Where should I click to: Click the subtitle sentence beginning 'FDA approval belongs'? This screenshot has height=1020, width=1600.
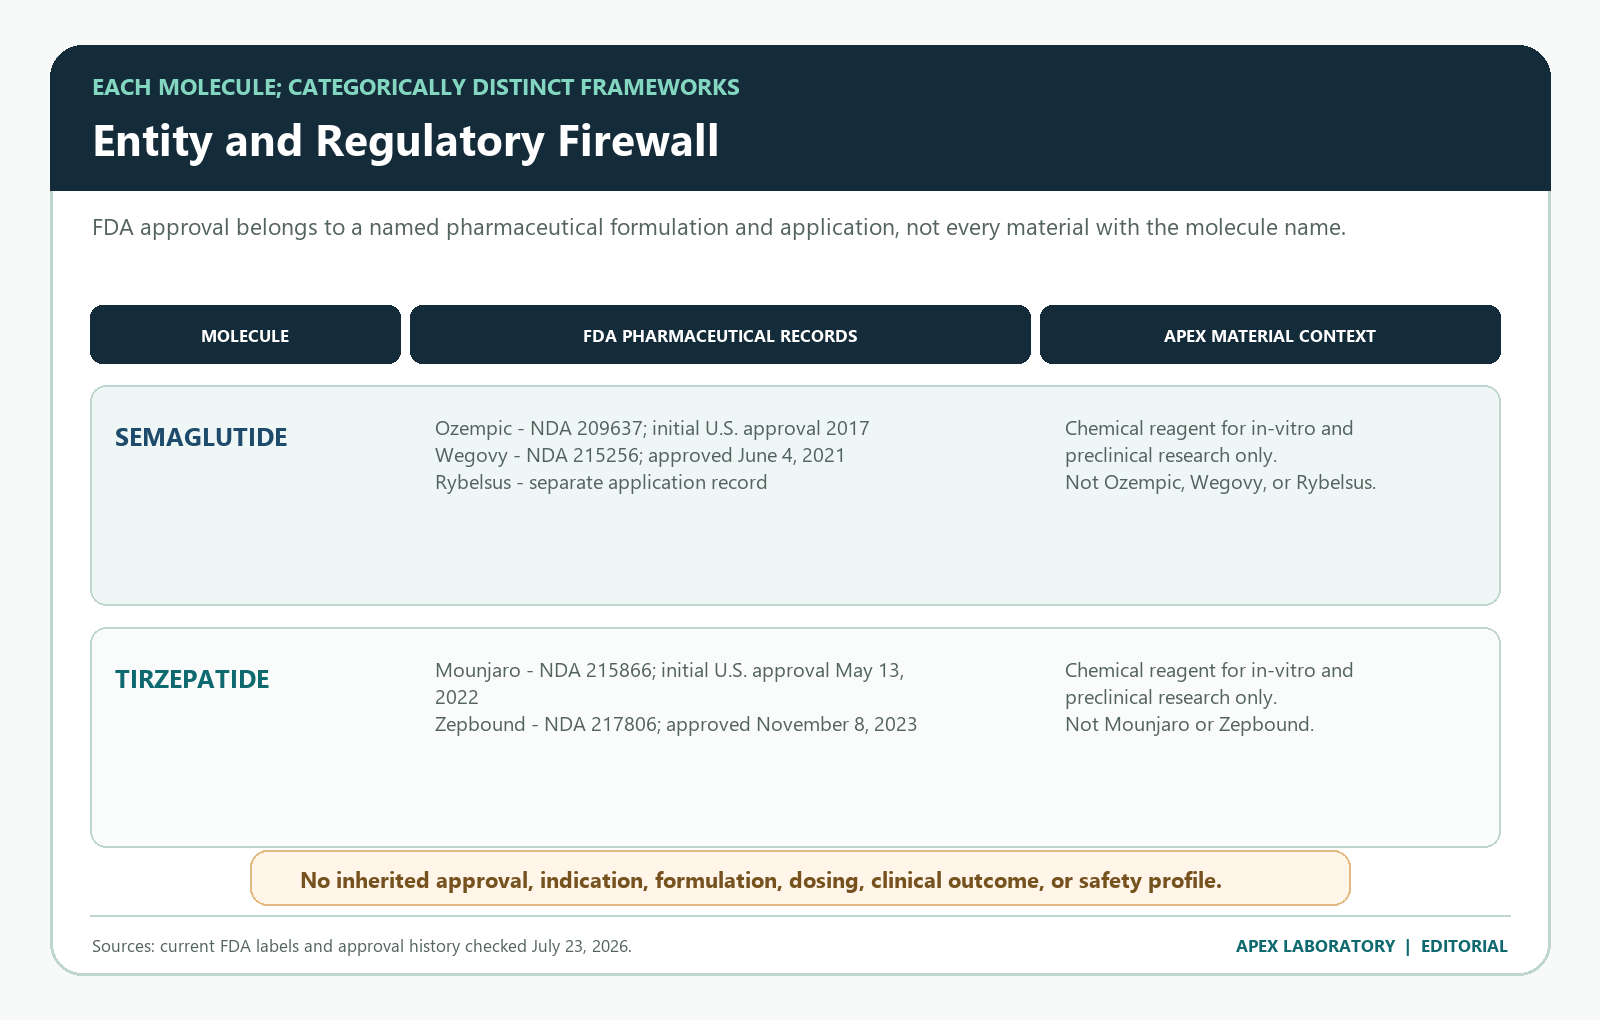pos(719,227)
